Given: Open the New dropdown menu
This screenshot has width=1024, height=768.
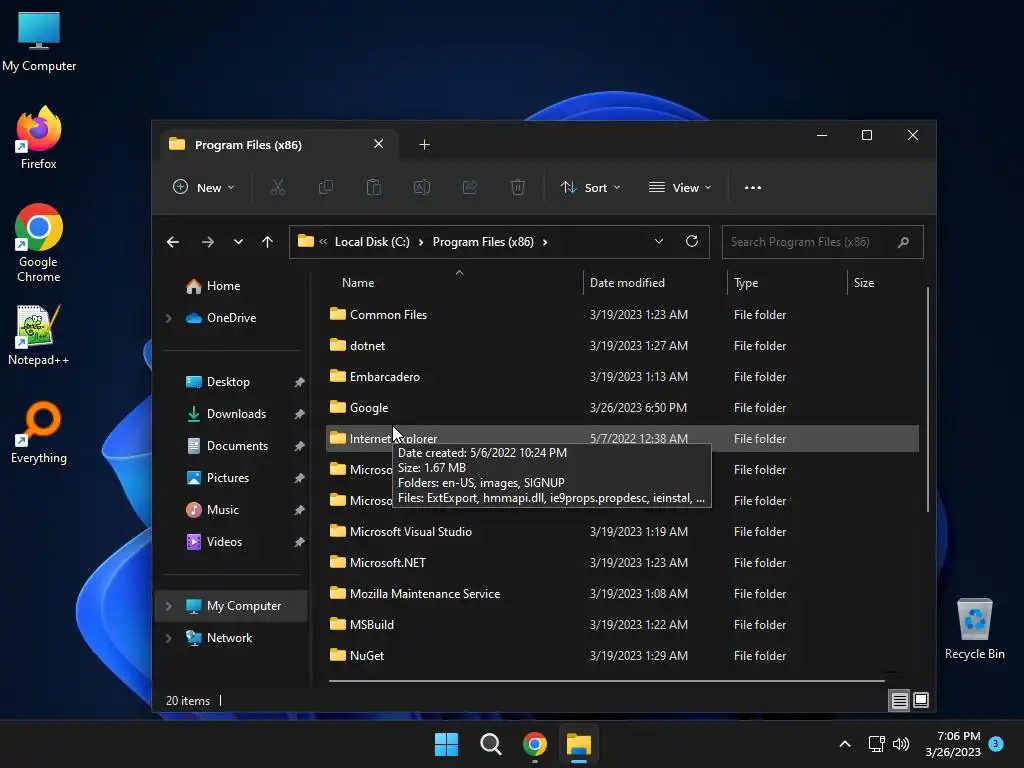Looking at the screenshot, I should click(x=203, y=187).
